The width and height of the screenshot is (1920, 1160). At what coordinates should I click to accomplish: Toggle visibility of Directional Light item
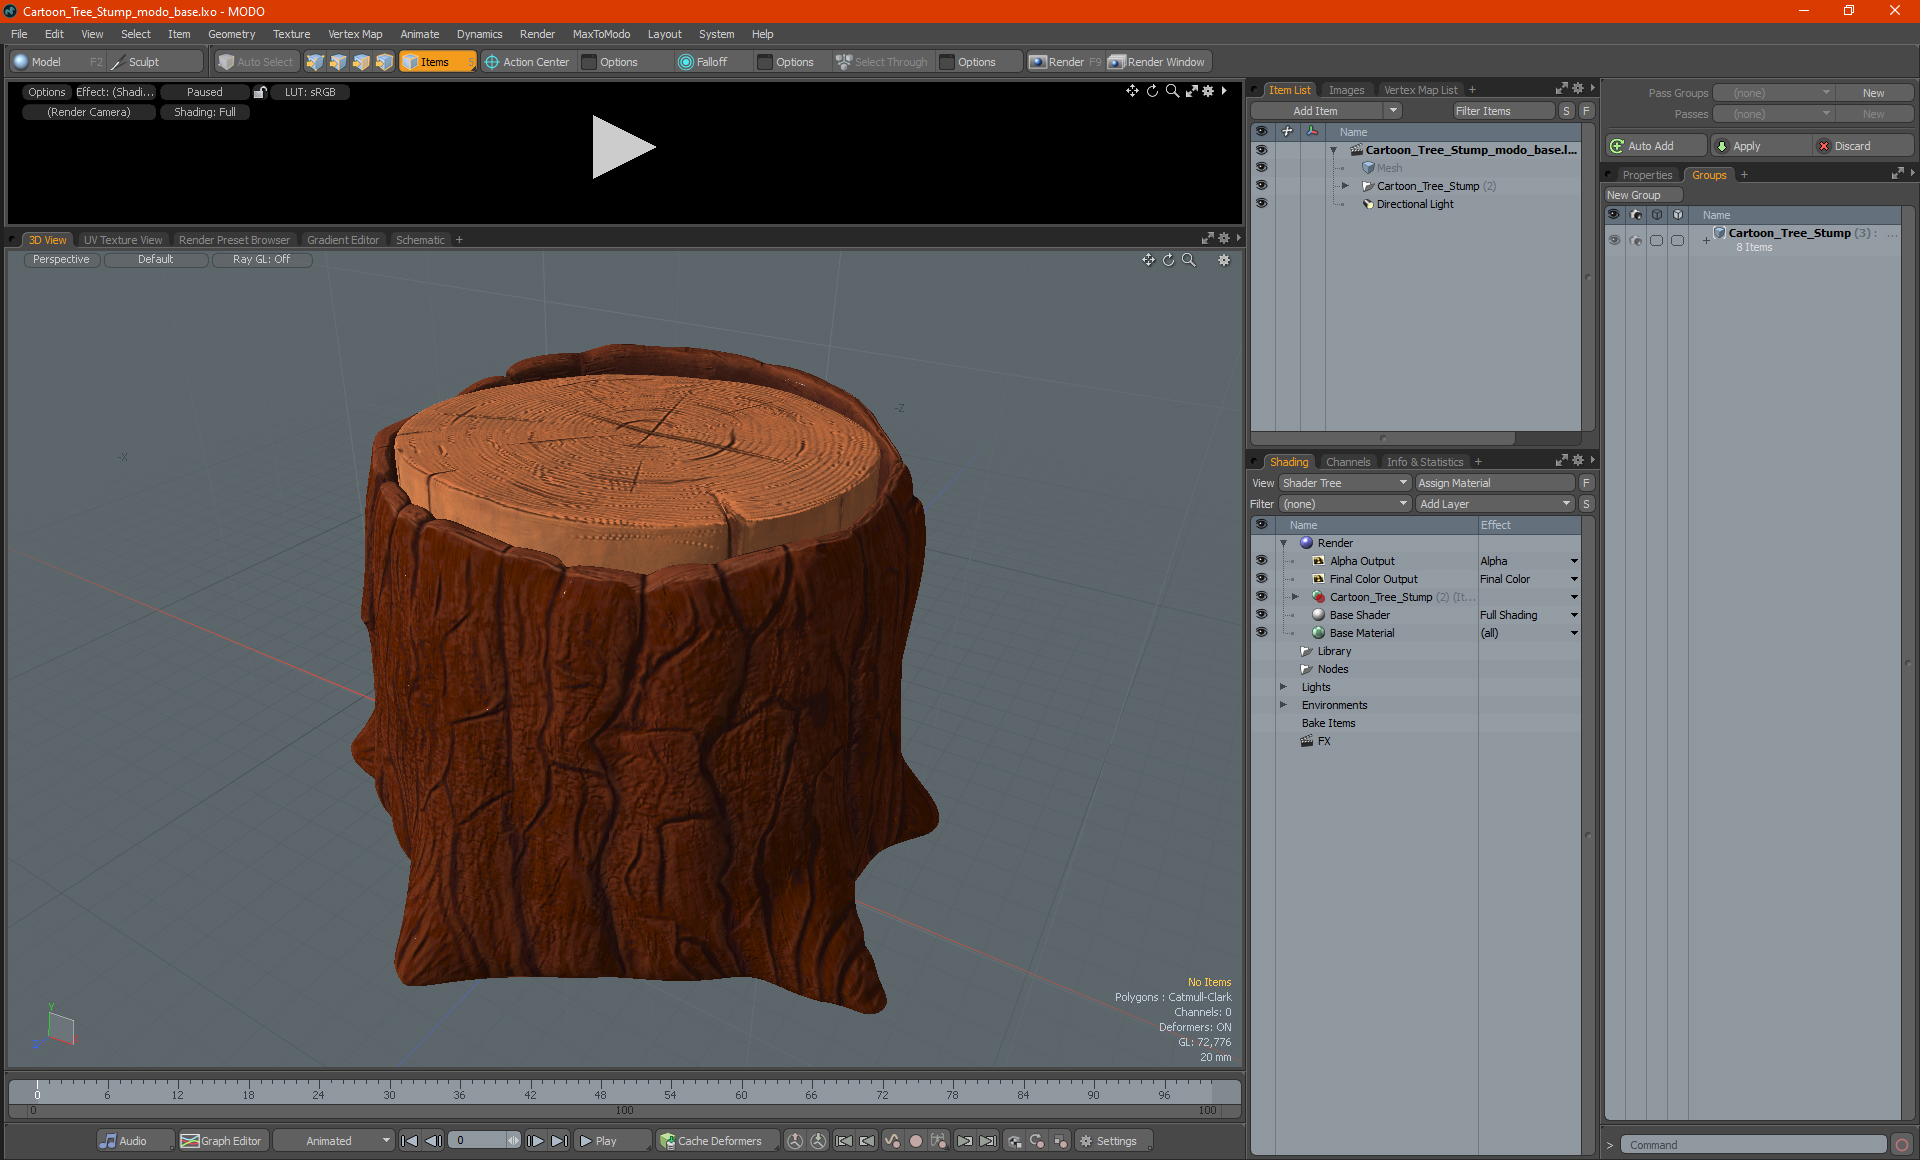tap(1261, 204)
